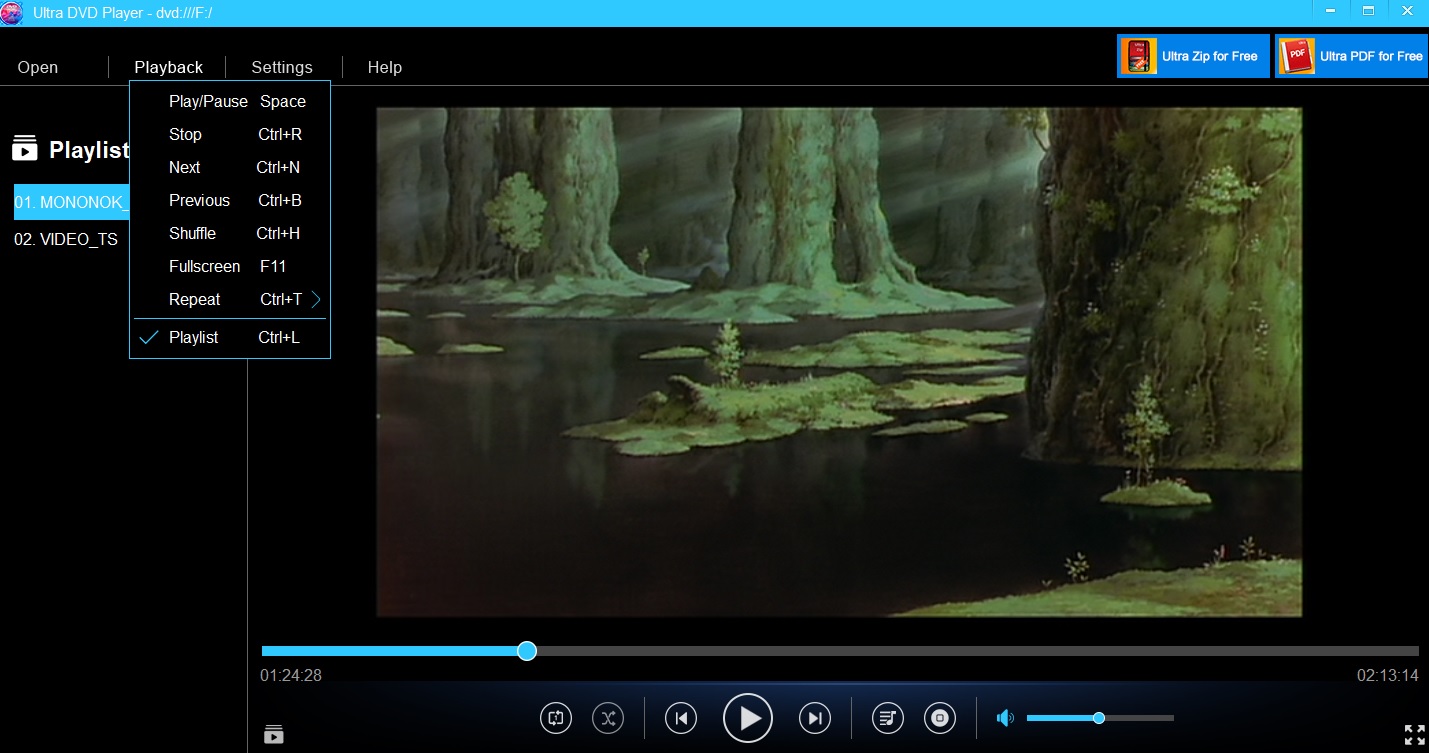Viewport: 1429px width, 753px height.
Task: Click the large round play button
Action: (x=748, y=717)
